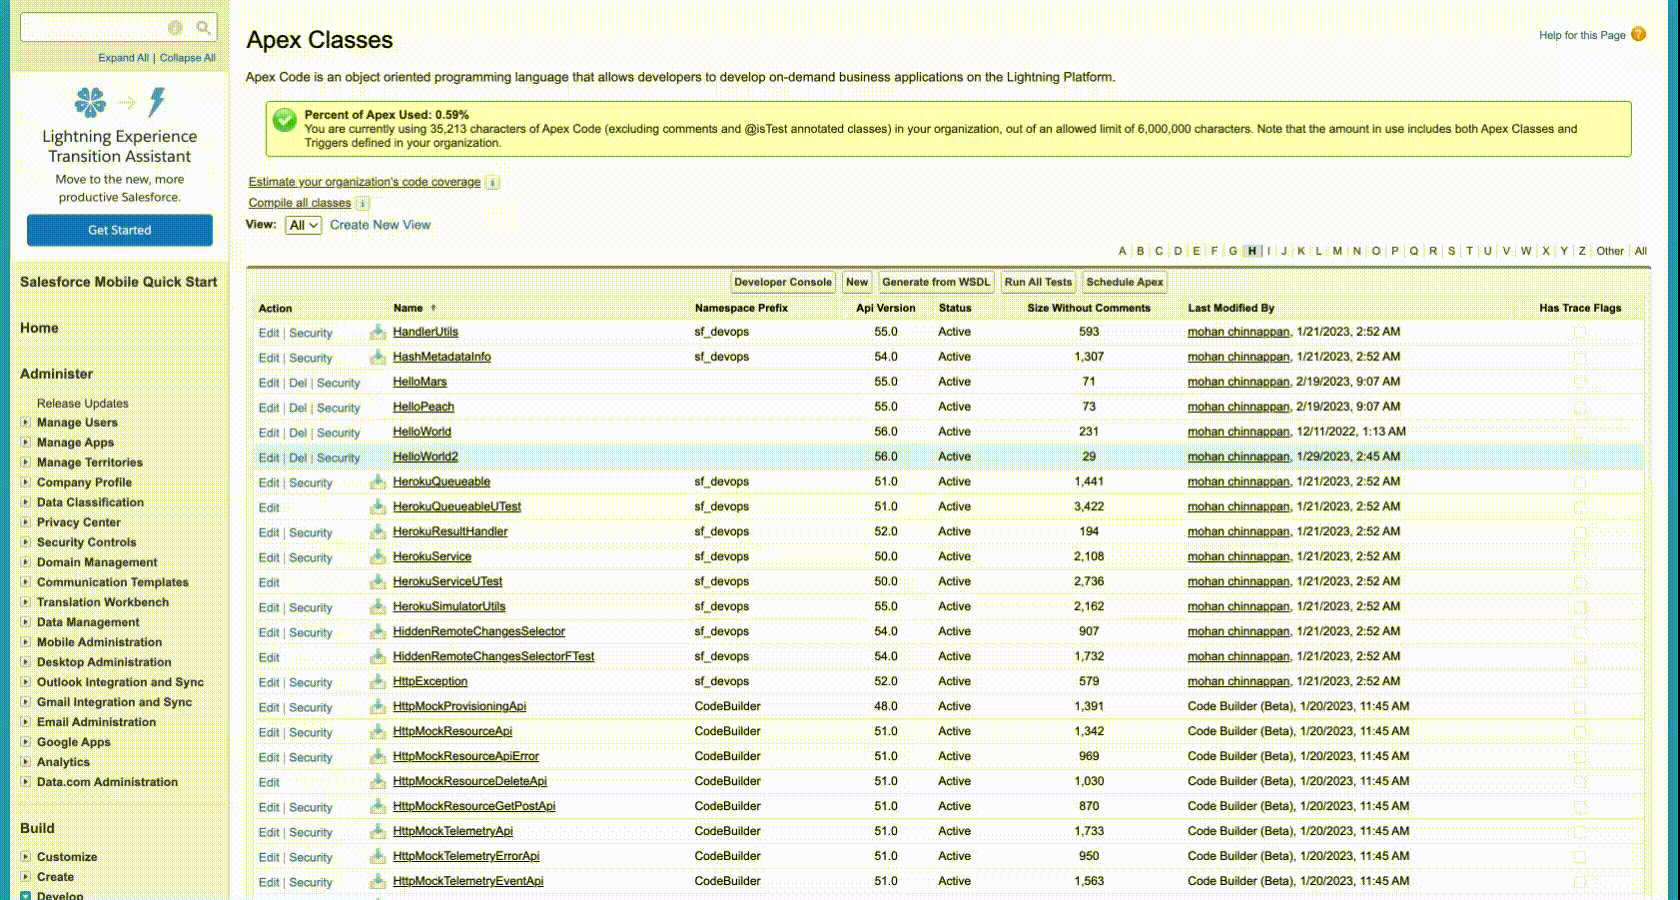The height and width of the screenshot is (900, 1680).
Task: Filter list by letter A
Action: click(x=1122, y=251)
